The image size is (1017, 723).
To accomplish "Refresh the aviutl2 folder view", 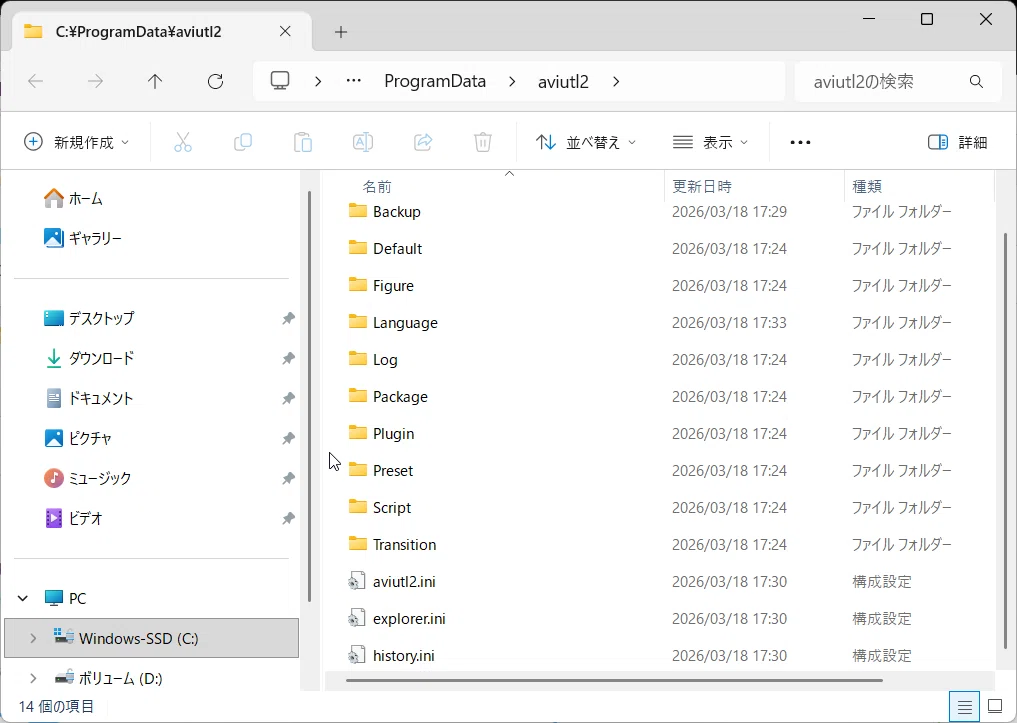I will [215, 82].
